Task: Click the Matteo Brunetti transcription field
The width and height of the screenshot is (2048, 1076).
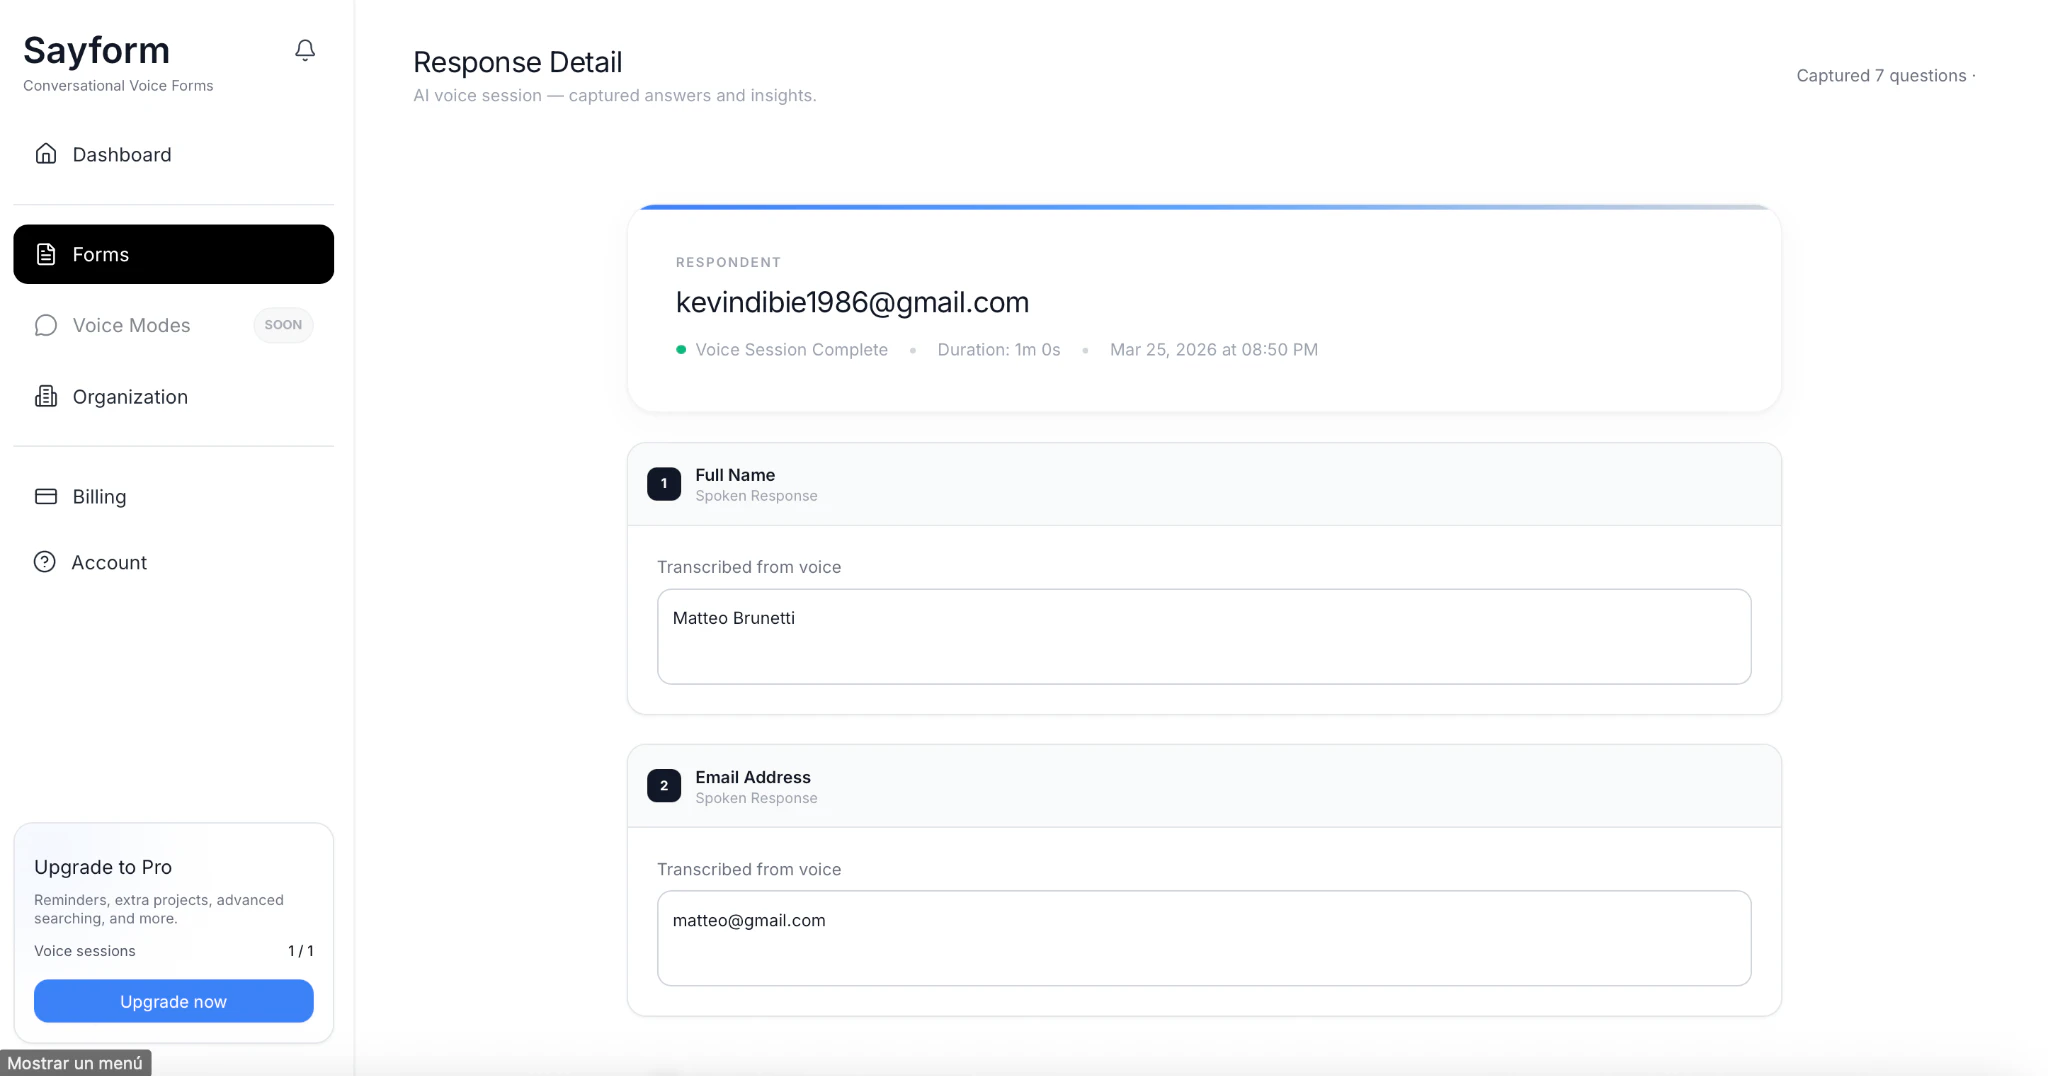Action: [x=1204, y=636]
